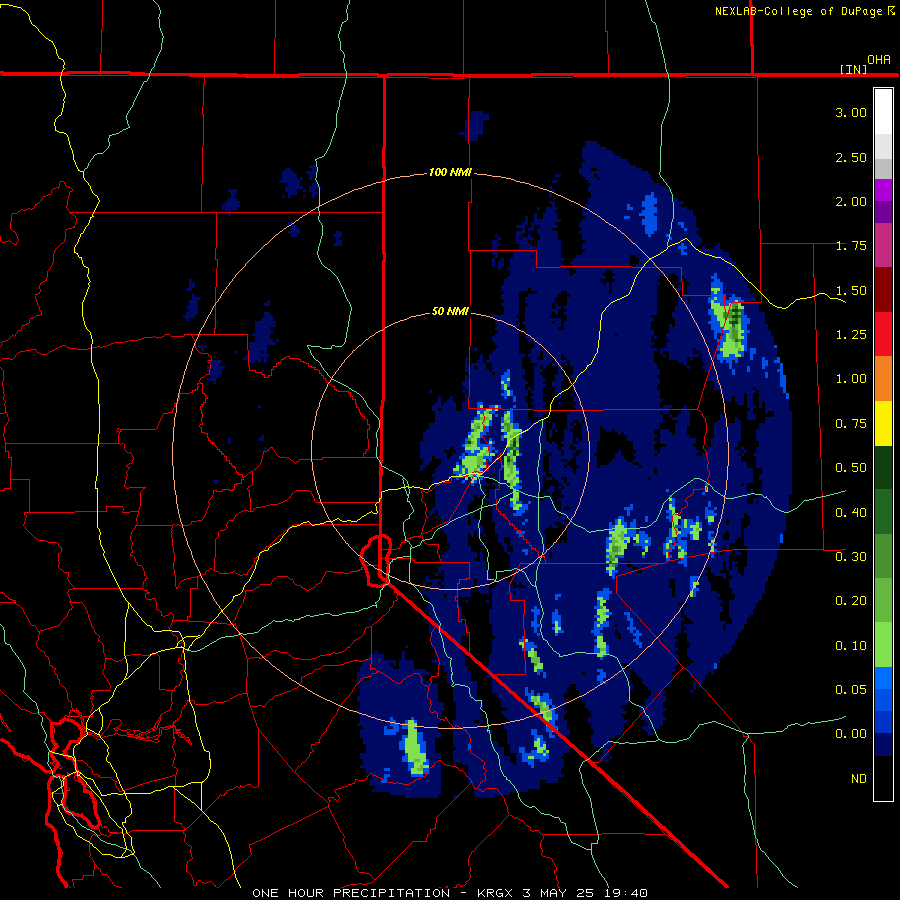This screenshot has width=900, height=900.
Task: Select the 0.00 legend value
Action: [x=851, y=734]
